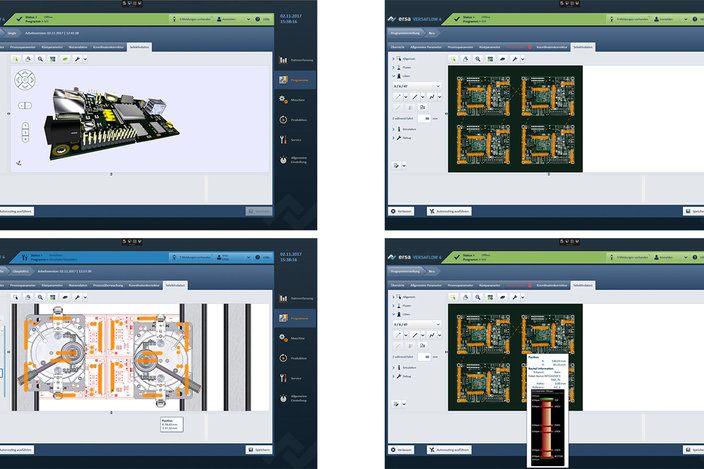704x469 pixels.
Task: Click the wrench tool icon in top-left window toolbar
Action: (77, 59)
